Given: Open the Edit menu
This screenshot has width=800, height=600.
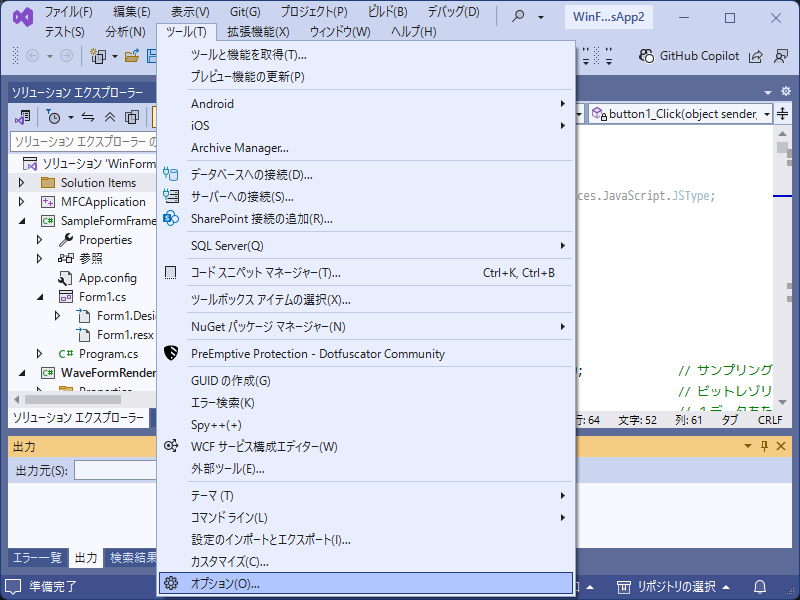Looking at the screenshot, I should (132, 12).
